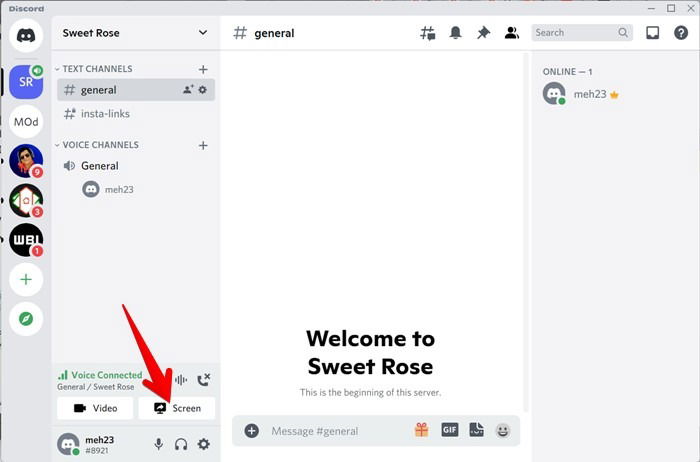Open server with 3 notifications badge
Viewport: 700px width, 462px height.
(x=26, y=200)
